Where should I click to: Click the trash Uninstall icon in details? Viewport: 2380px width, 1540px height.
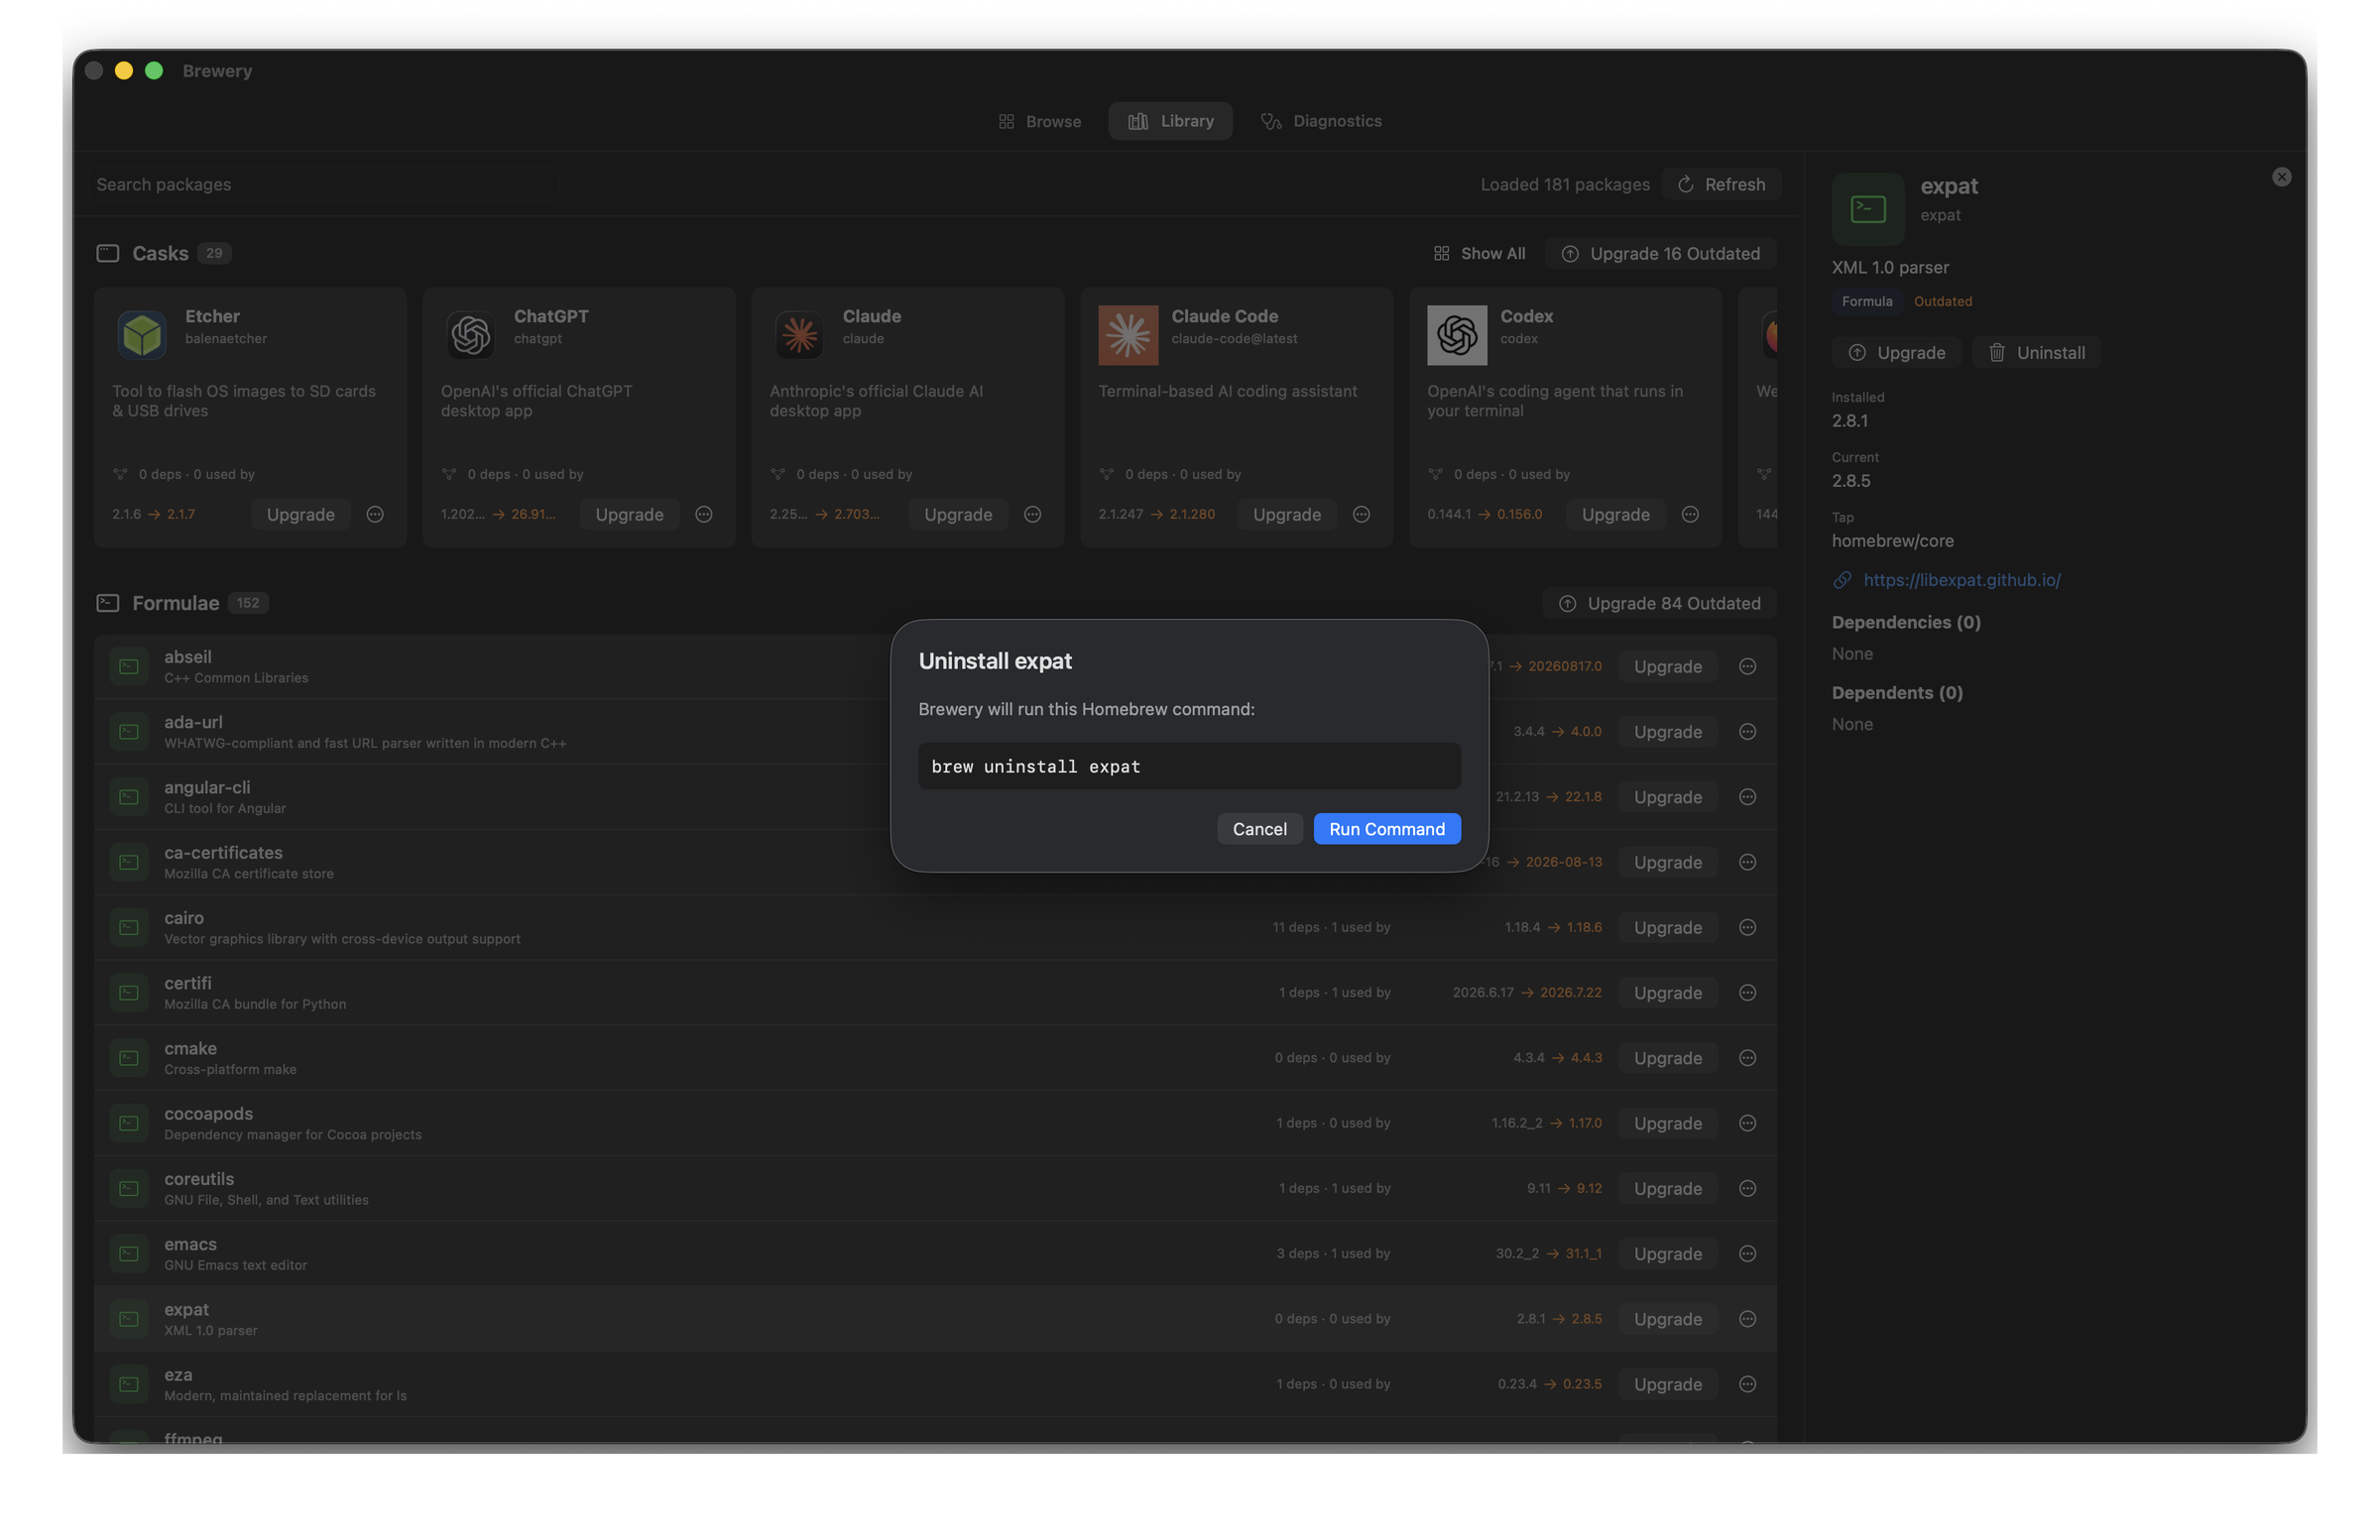pyautogui.click(x=1996, y=353)
